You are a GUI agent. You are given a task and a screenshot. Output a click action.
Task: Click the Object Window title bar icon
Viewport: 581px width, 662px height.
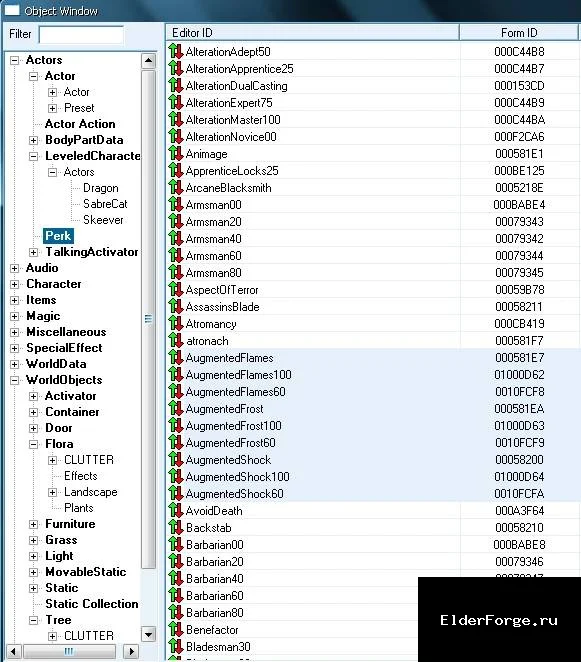[11, 10]
